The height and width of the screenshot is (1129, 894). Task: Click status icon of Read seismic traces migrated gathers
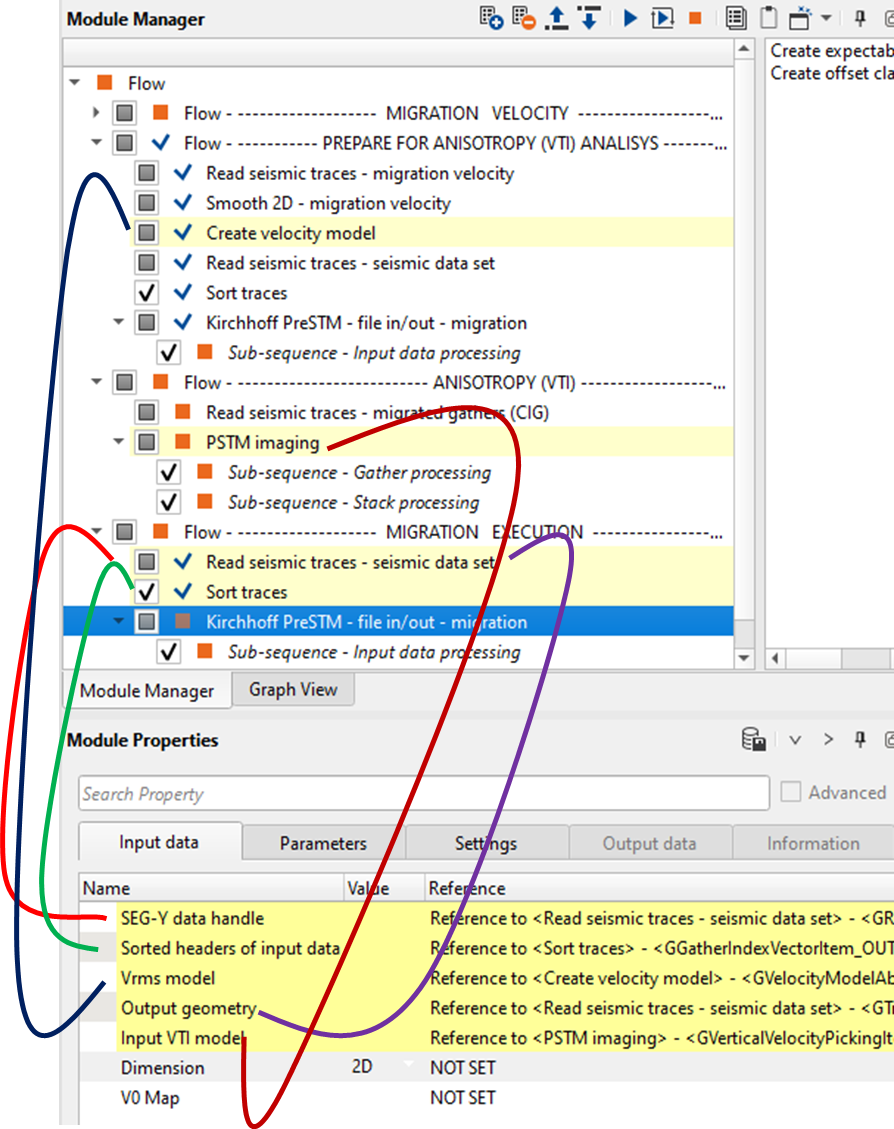click(x=183, y=412)
